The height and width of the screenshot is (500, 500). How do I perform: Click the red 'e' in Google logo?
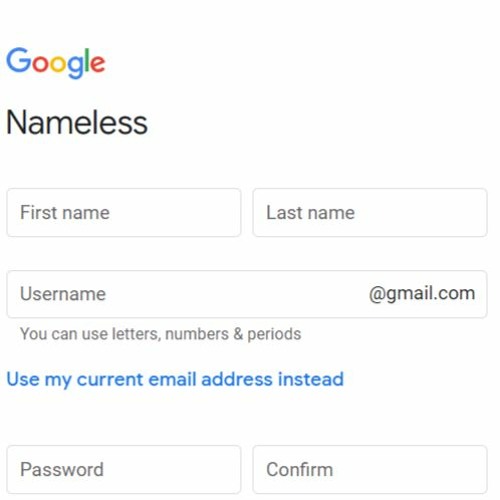(98, 64)
